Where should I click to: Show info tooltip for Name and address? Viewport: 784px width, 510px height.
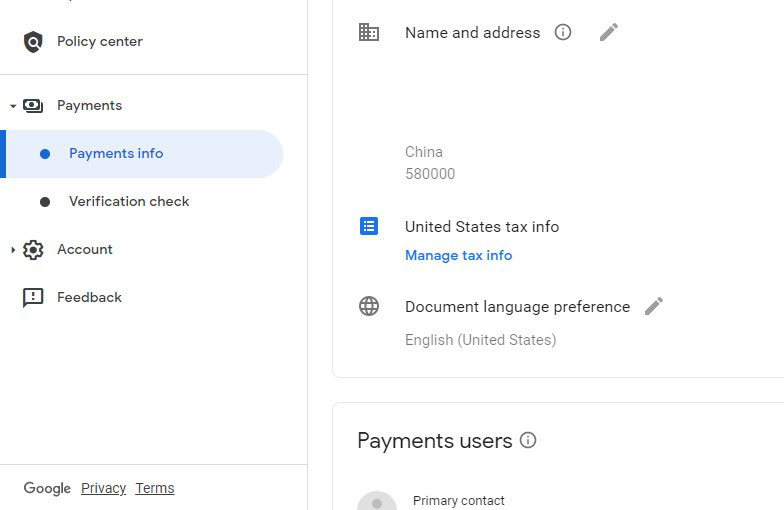point(563,33)
